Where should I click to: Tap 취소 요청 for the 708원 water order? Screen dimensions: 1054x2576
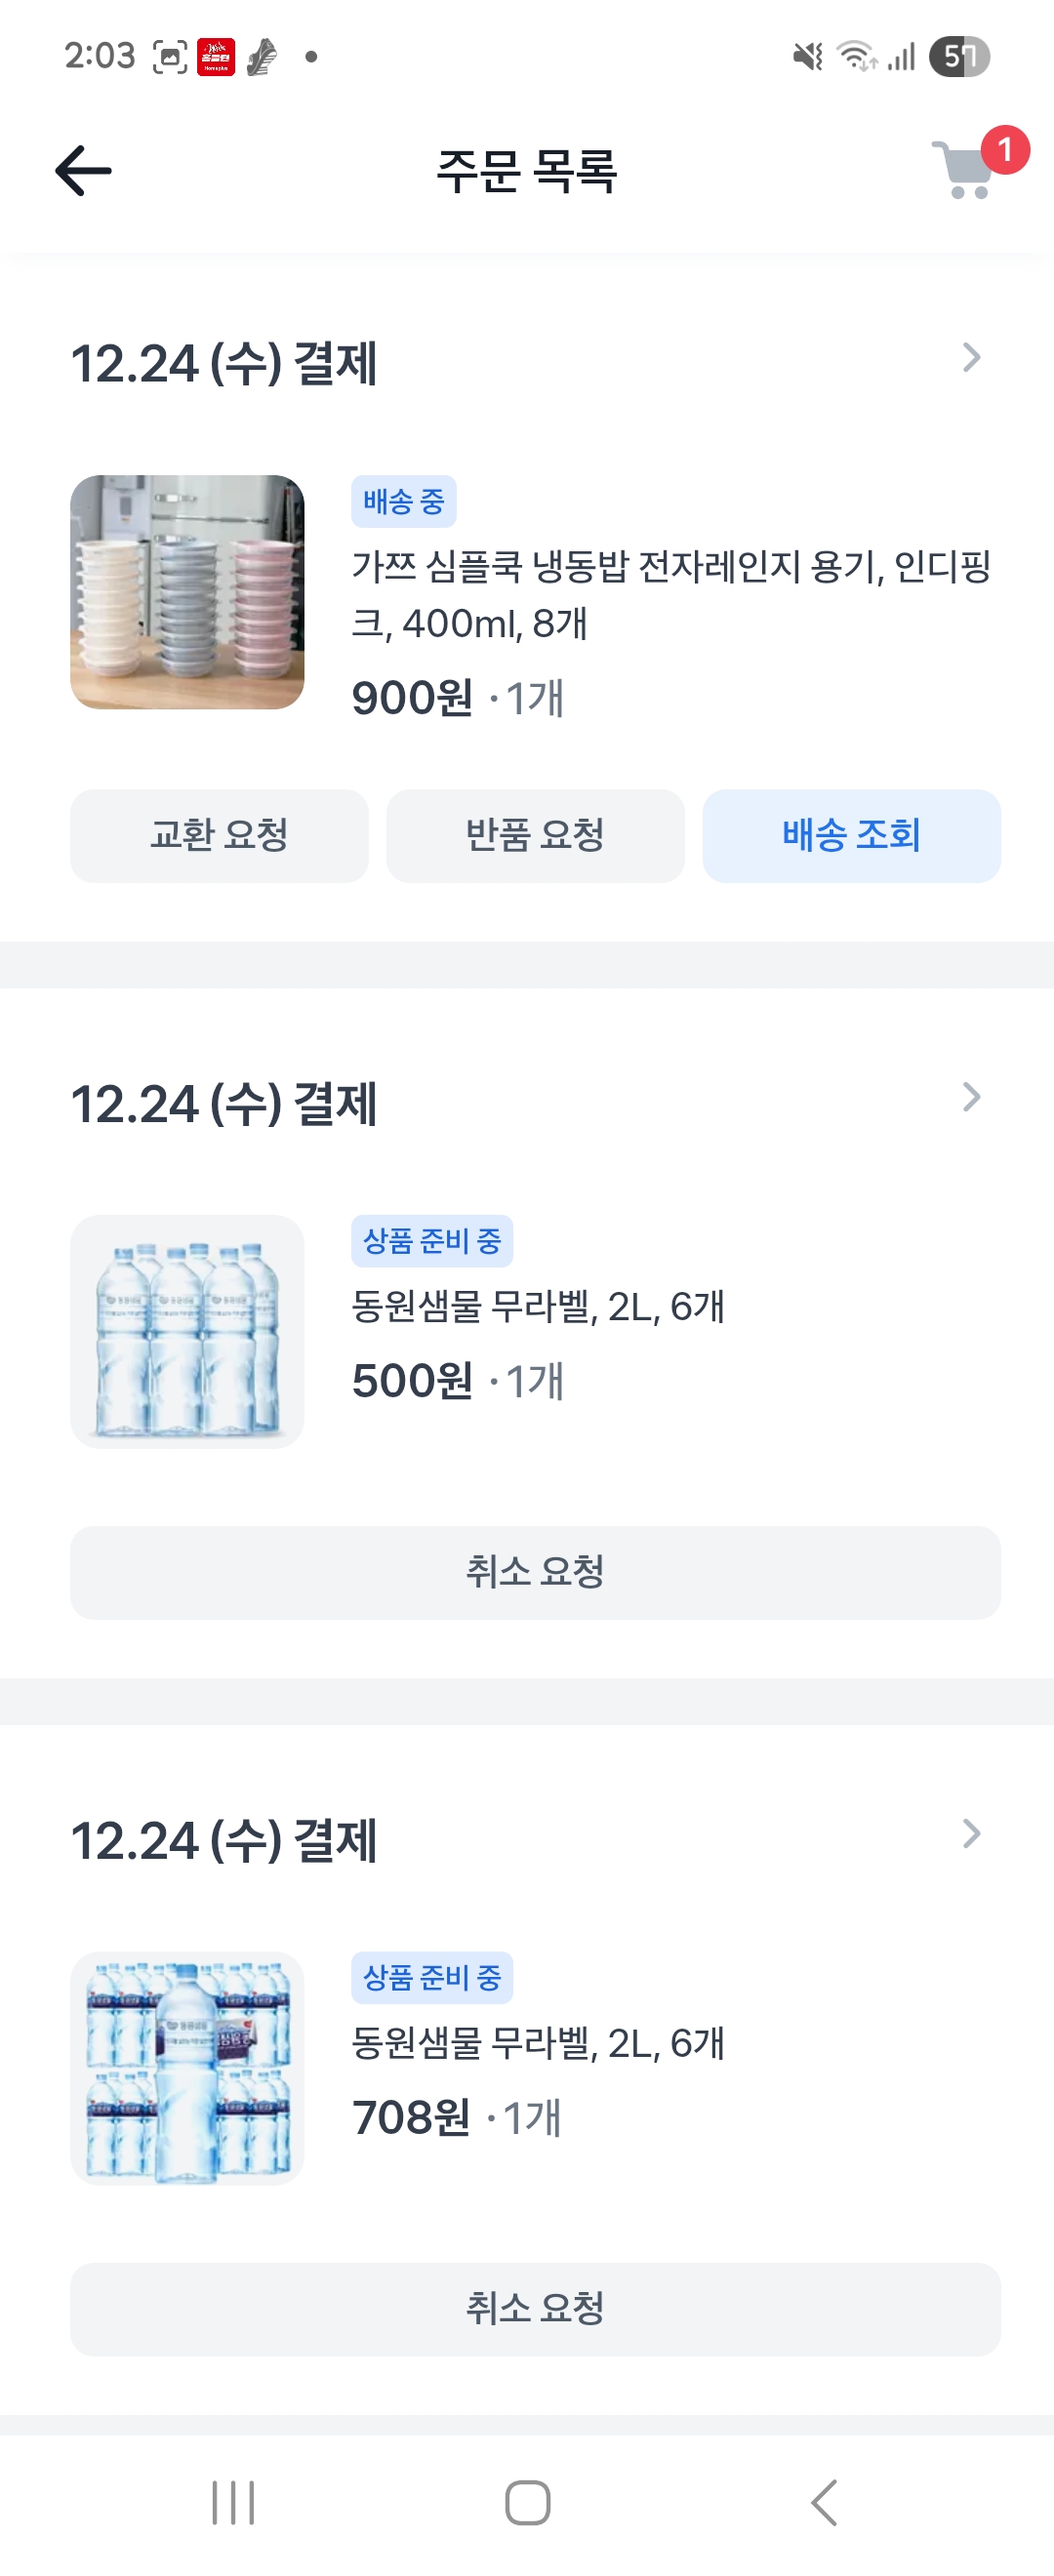[x=535, y=2309]
